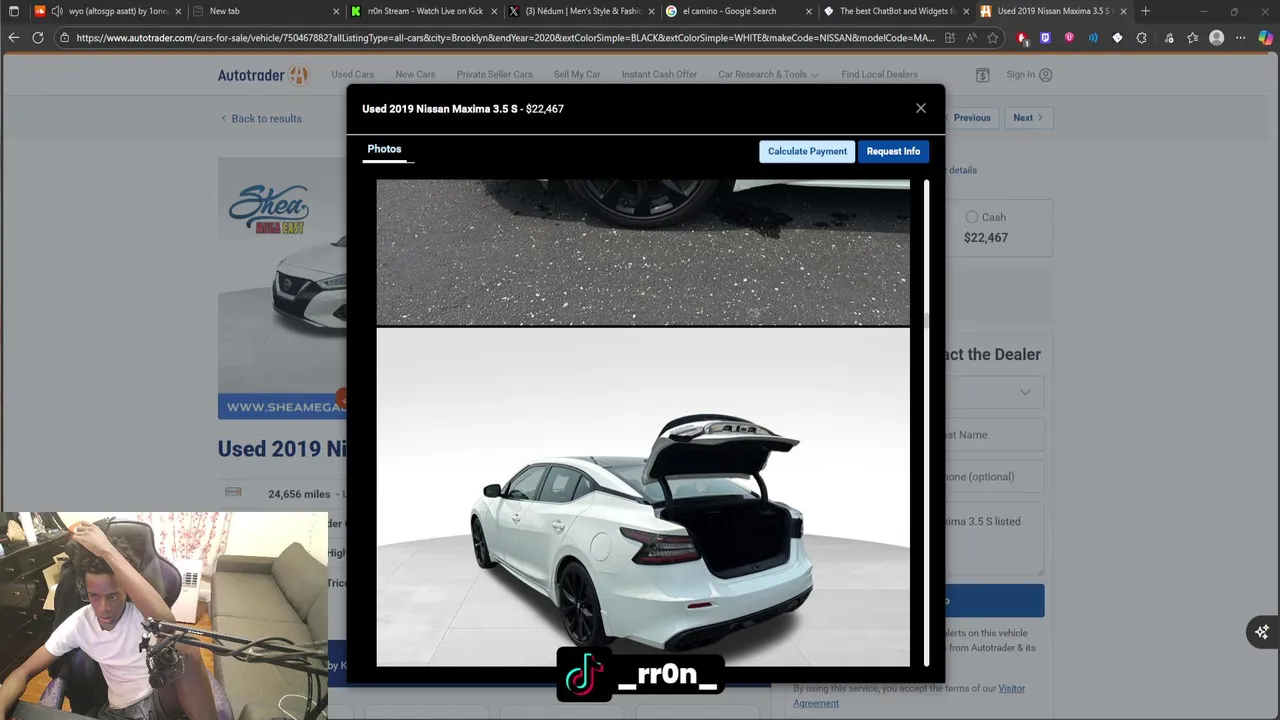Click the message box about the Maxima 3.5 S

pos(993,539)
